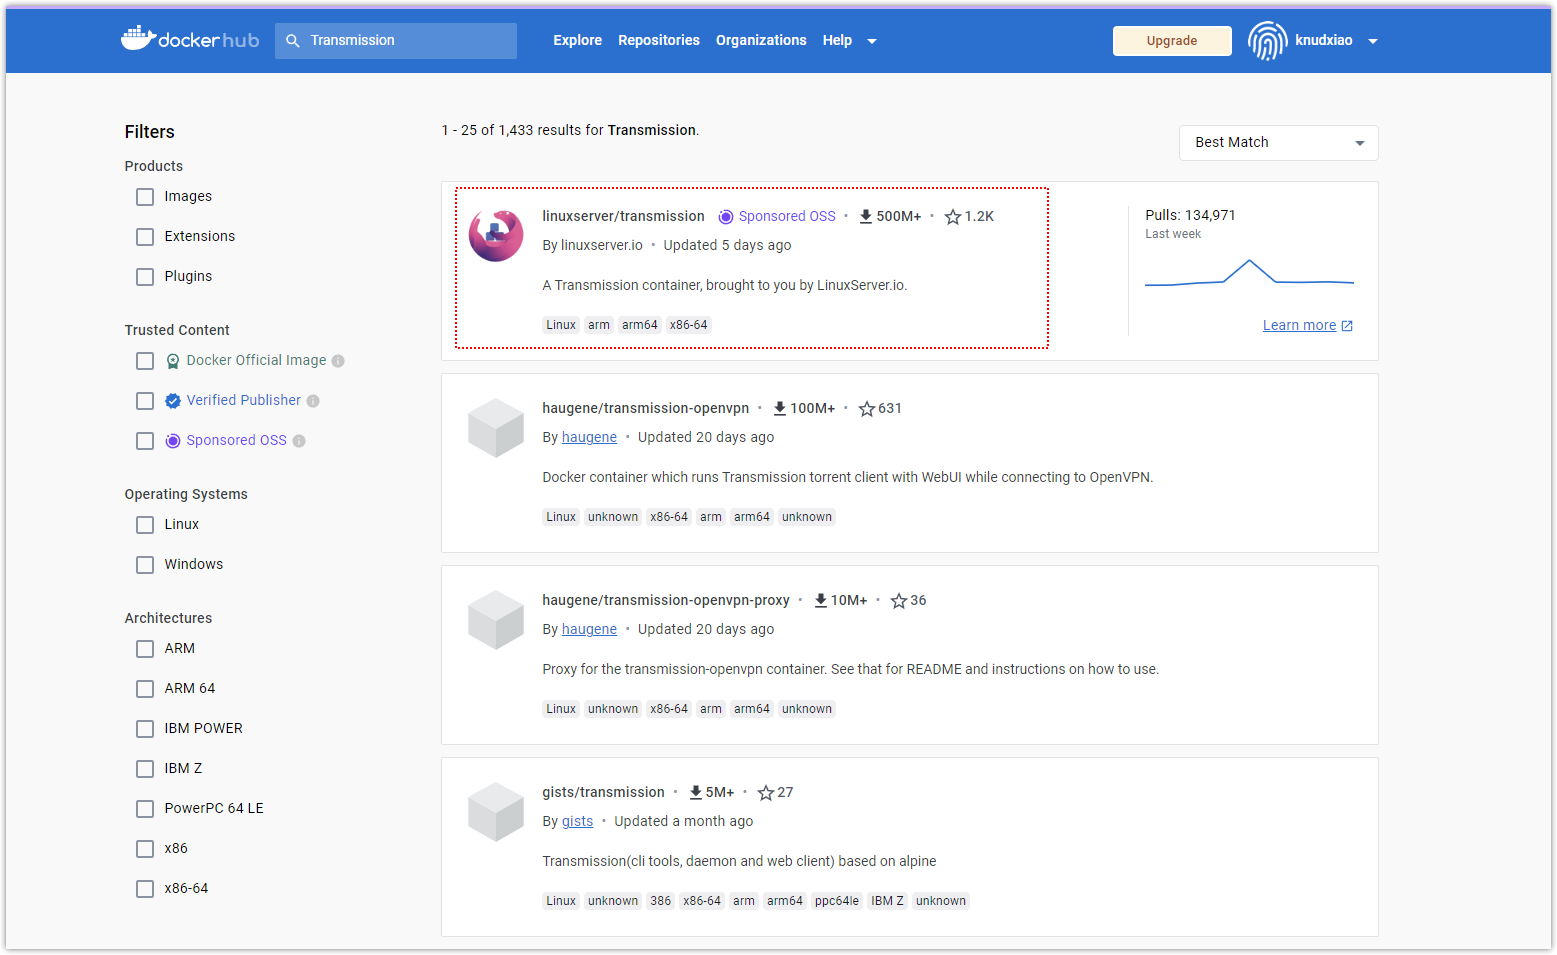The width and height of the screenshot is (1557, 955).
Task: Click the star icon next to 27
Action: [x=766, y=793]
